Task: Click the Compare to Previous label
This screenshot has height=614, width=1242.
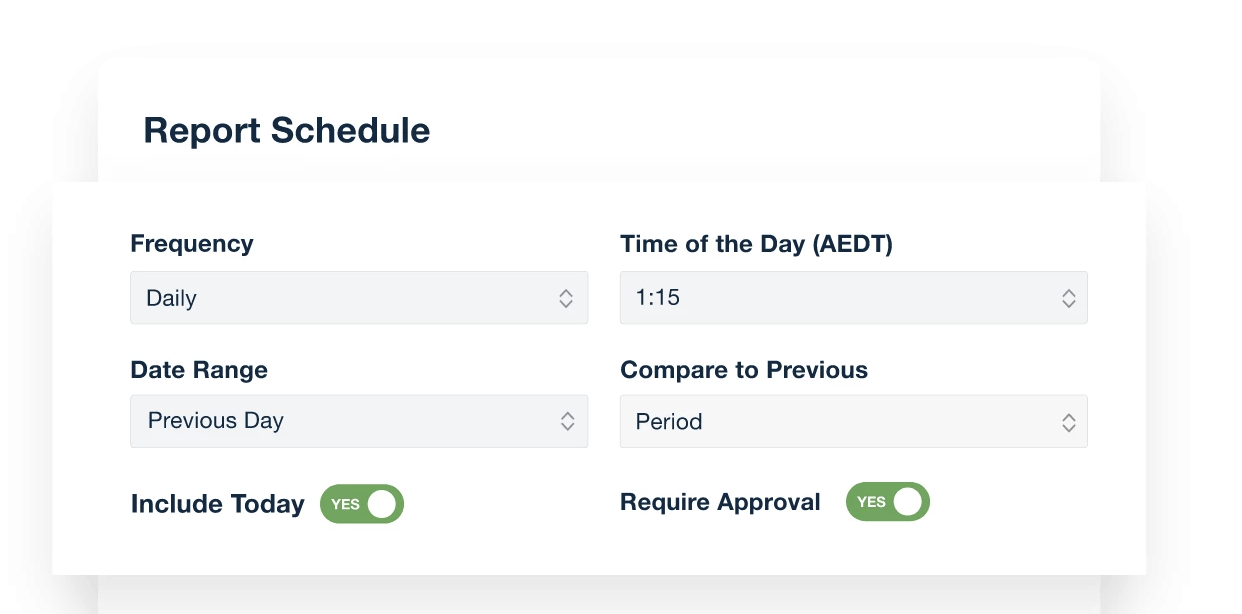Action: [744, 370]
